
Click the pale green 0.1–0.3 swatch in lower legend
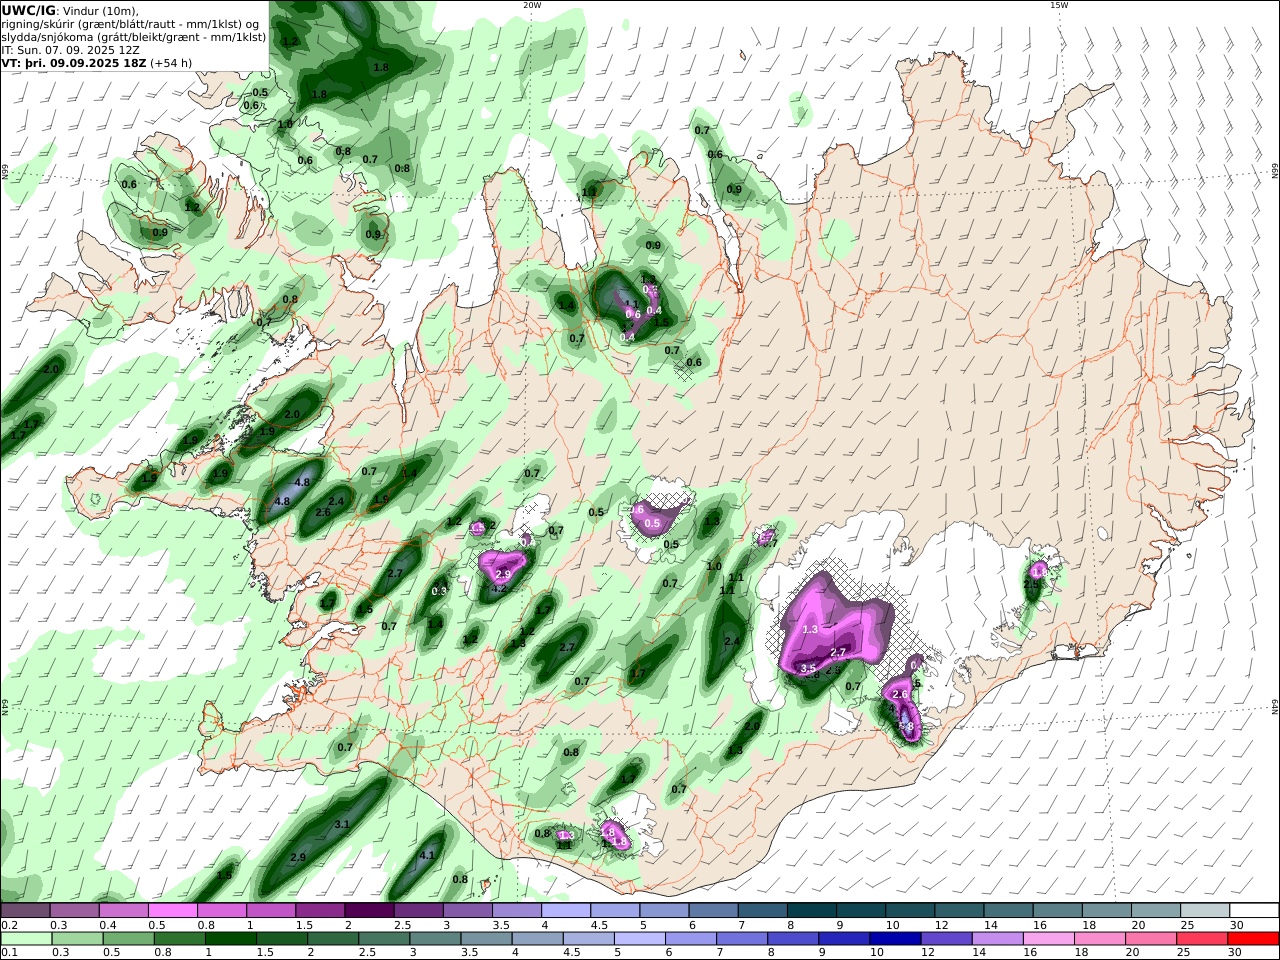(27, 938)
